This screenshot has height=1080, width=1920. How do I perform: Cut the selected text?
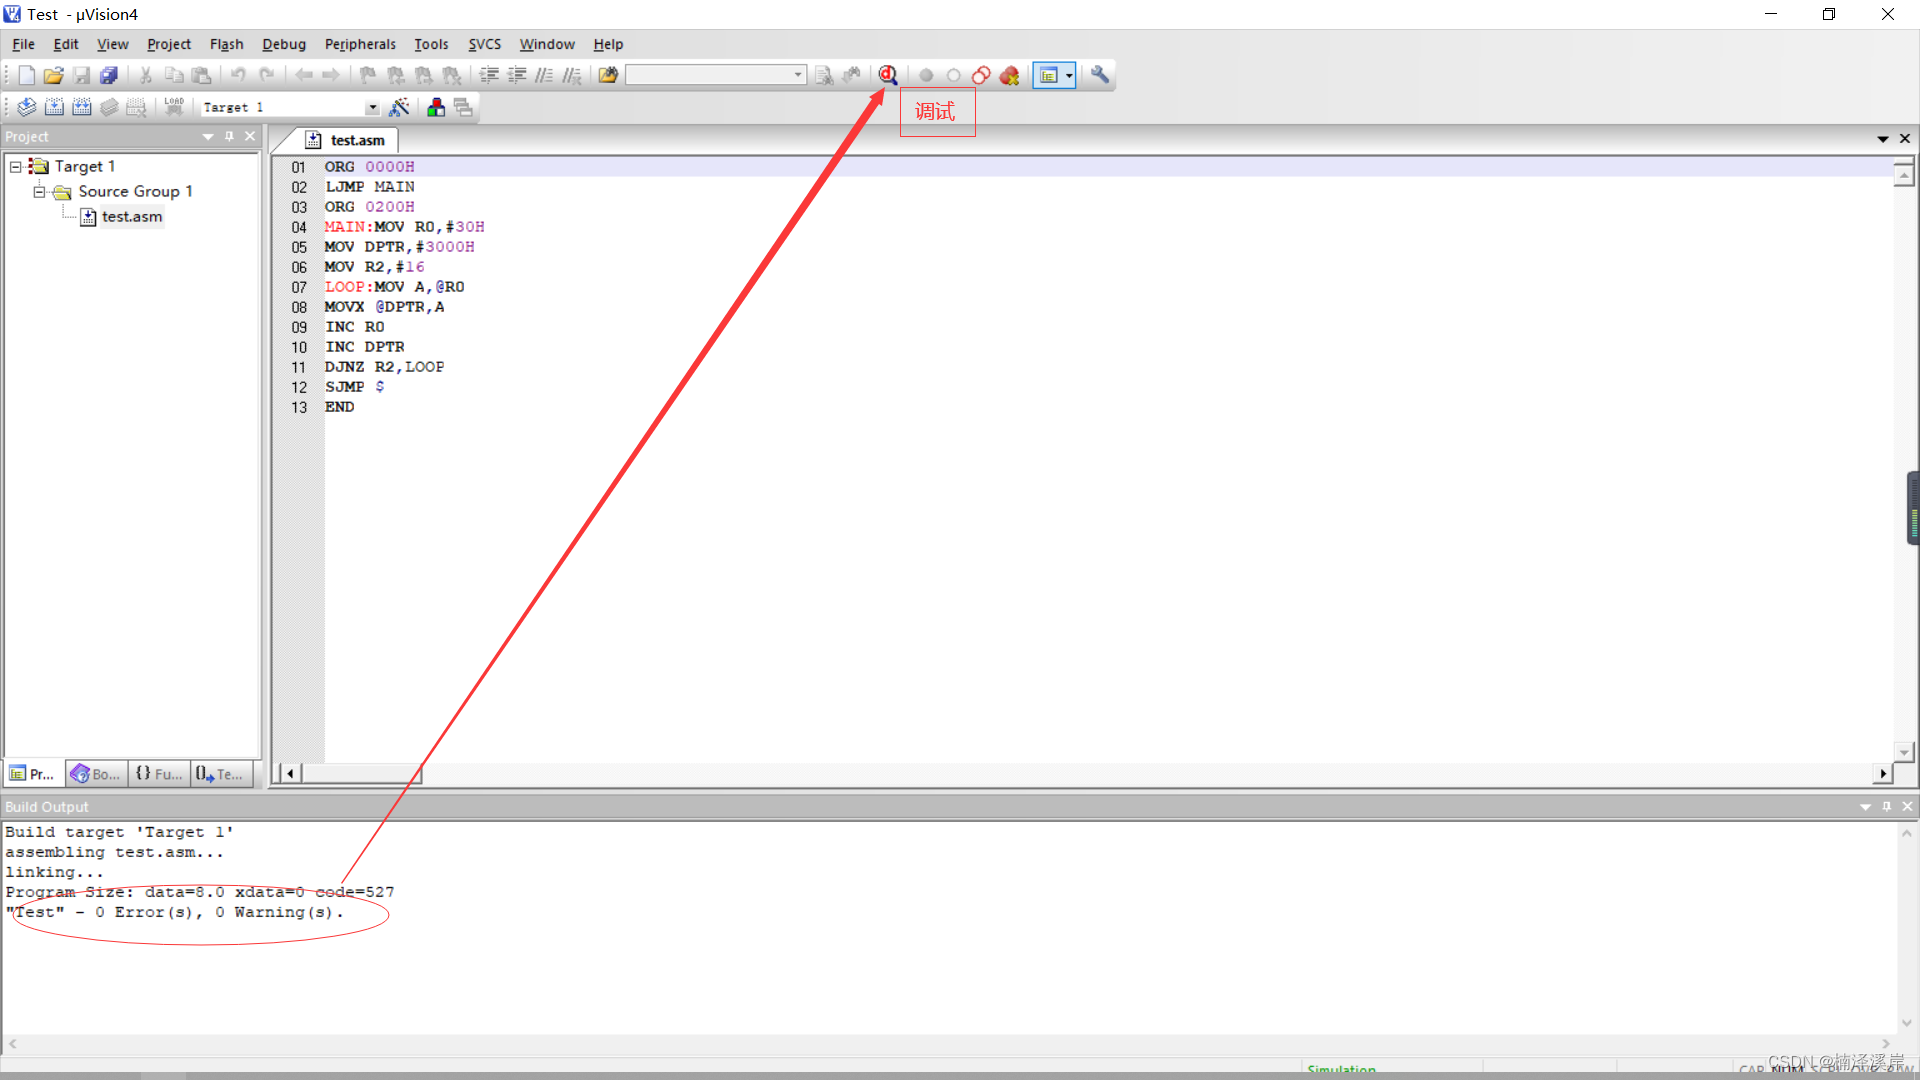pyautogui.click(x=146, y=75)
